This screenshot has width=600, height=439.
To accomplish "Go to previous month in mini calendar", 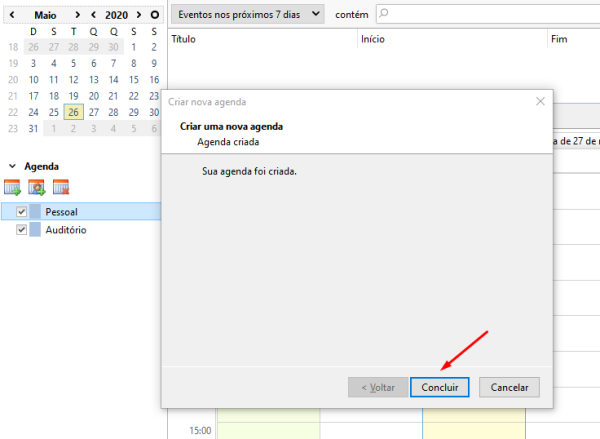I will coord(12,15).
